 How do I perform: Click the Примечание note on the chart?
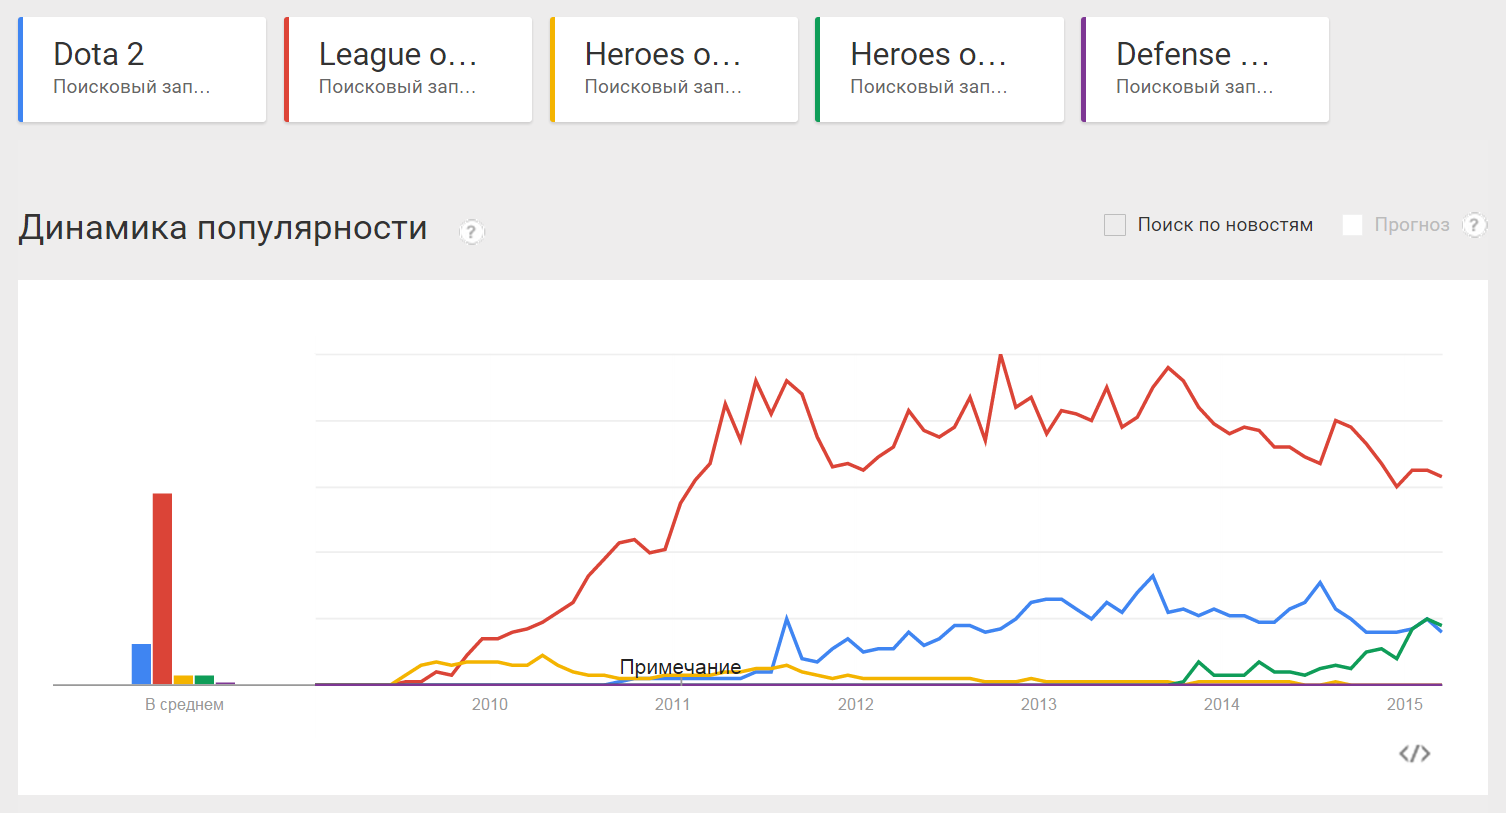tap(680, 667)
